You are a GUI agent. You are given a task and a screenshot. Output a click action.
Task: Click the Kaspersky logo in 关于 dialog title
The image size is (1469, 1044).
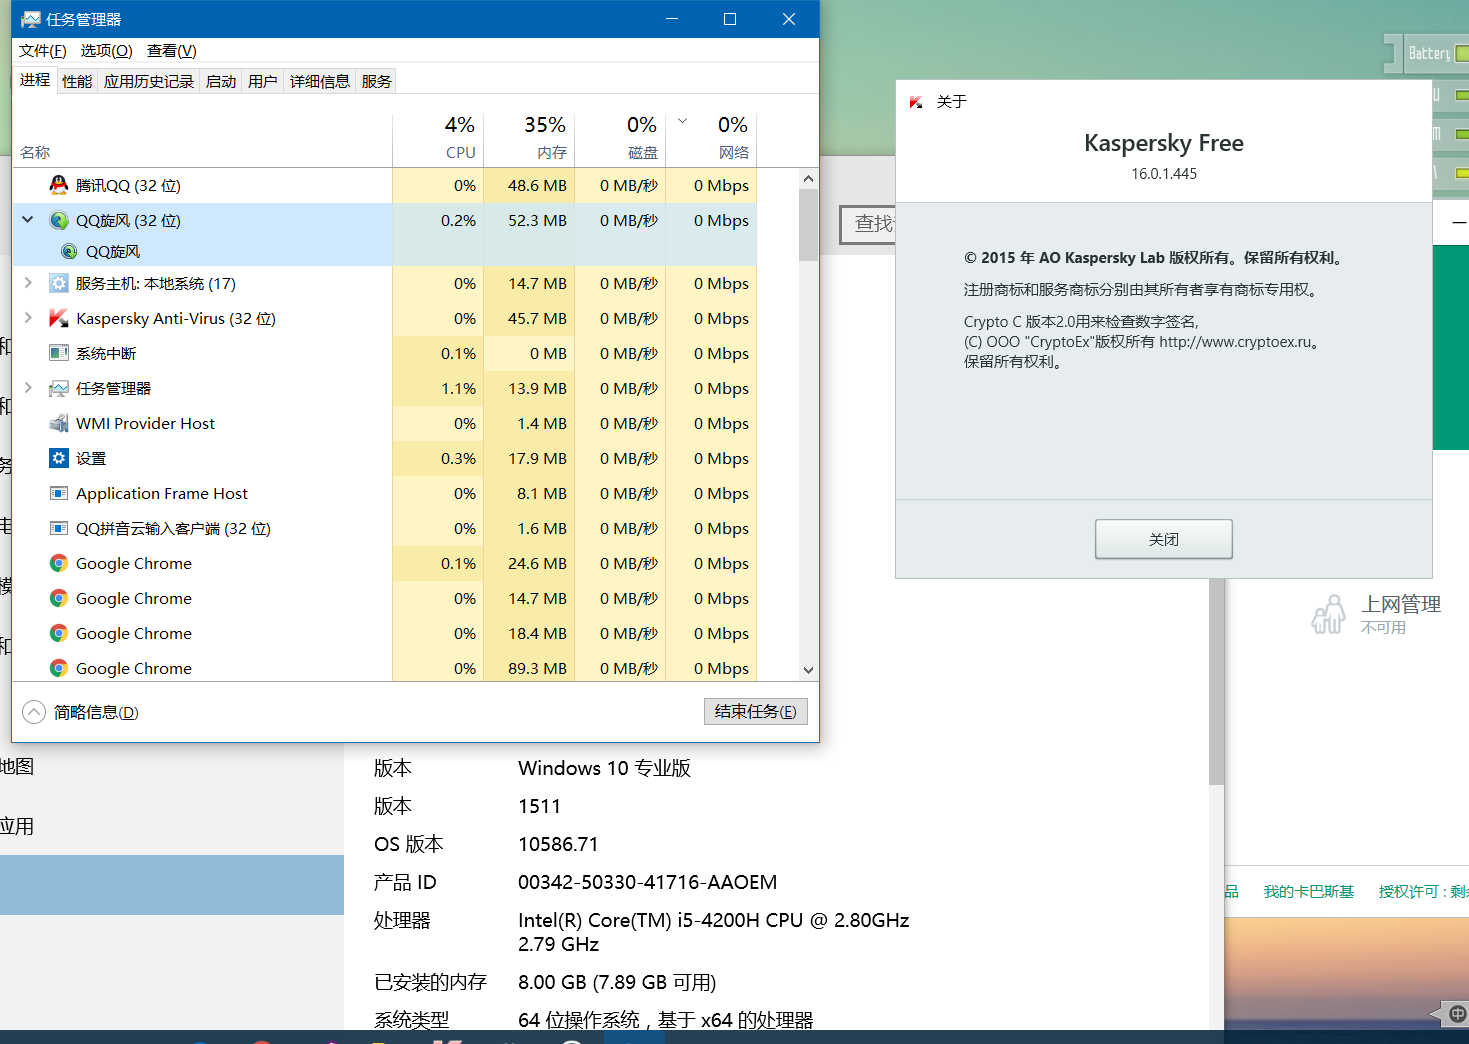pos(916,102)
